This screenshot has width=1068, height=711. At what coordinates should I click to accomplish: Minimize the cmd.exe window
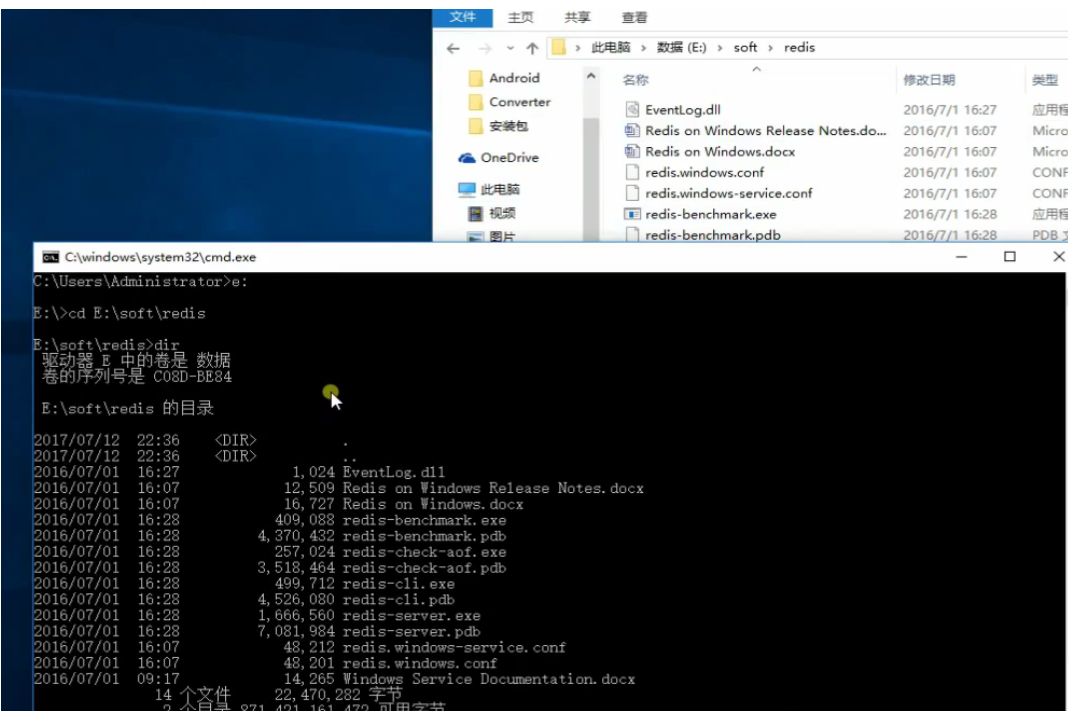coord(961,257)
